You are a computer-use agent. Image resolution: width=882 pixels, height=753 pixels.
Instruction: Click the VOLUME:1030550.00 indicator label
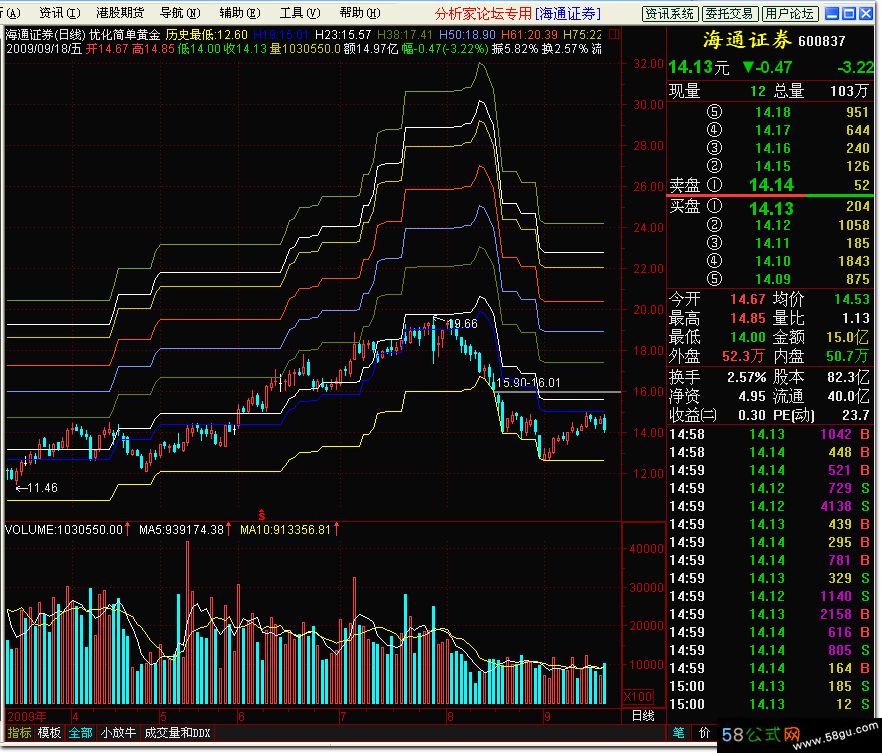[64, 530]
